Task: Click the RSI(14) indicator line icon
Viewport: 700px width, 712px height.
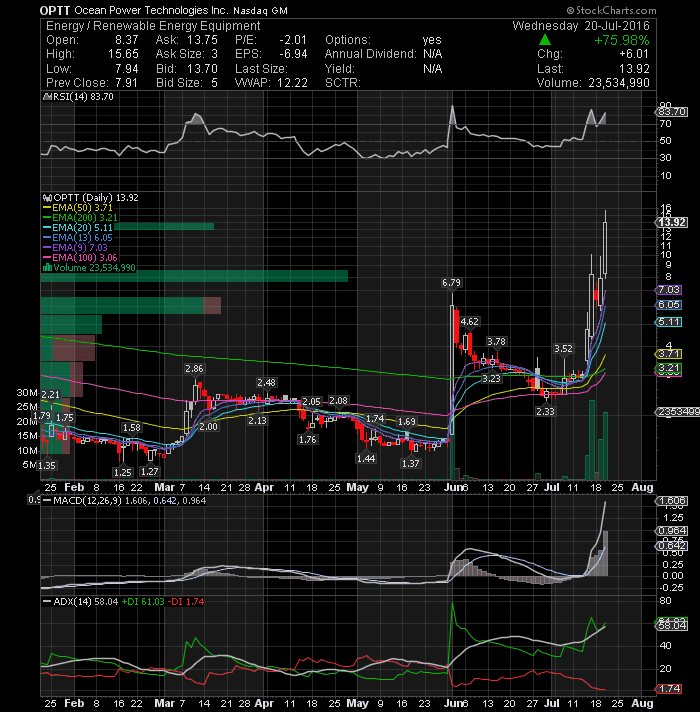Action: coord(46,97)
